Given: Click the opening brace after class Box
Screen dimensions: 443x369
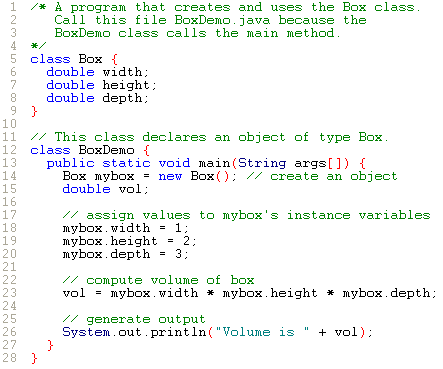Looking at the screenshot, I should click(114, 59).
